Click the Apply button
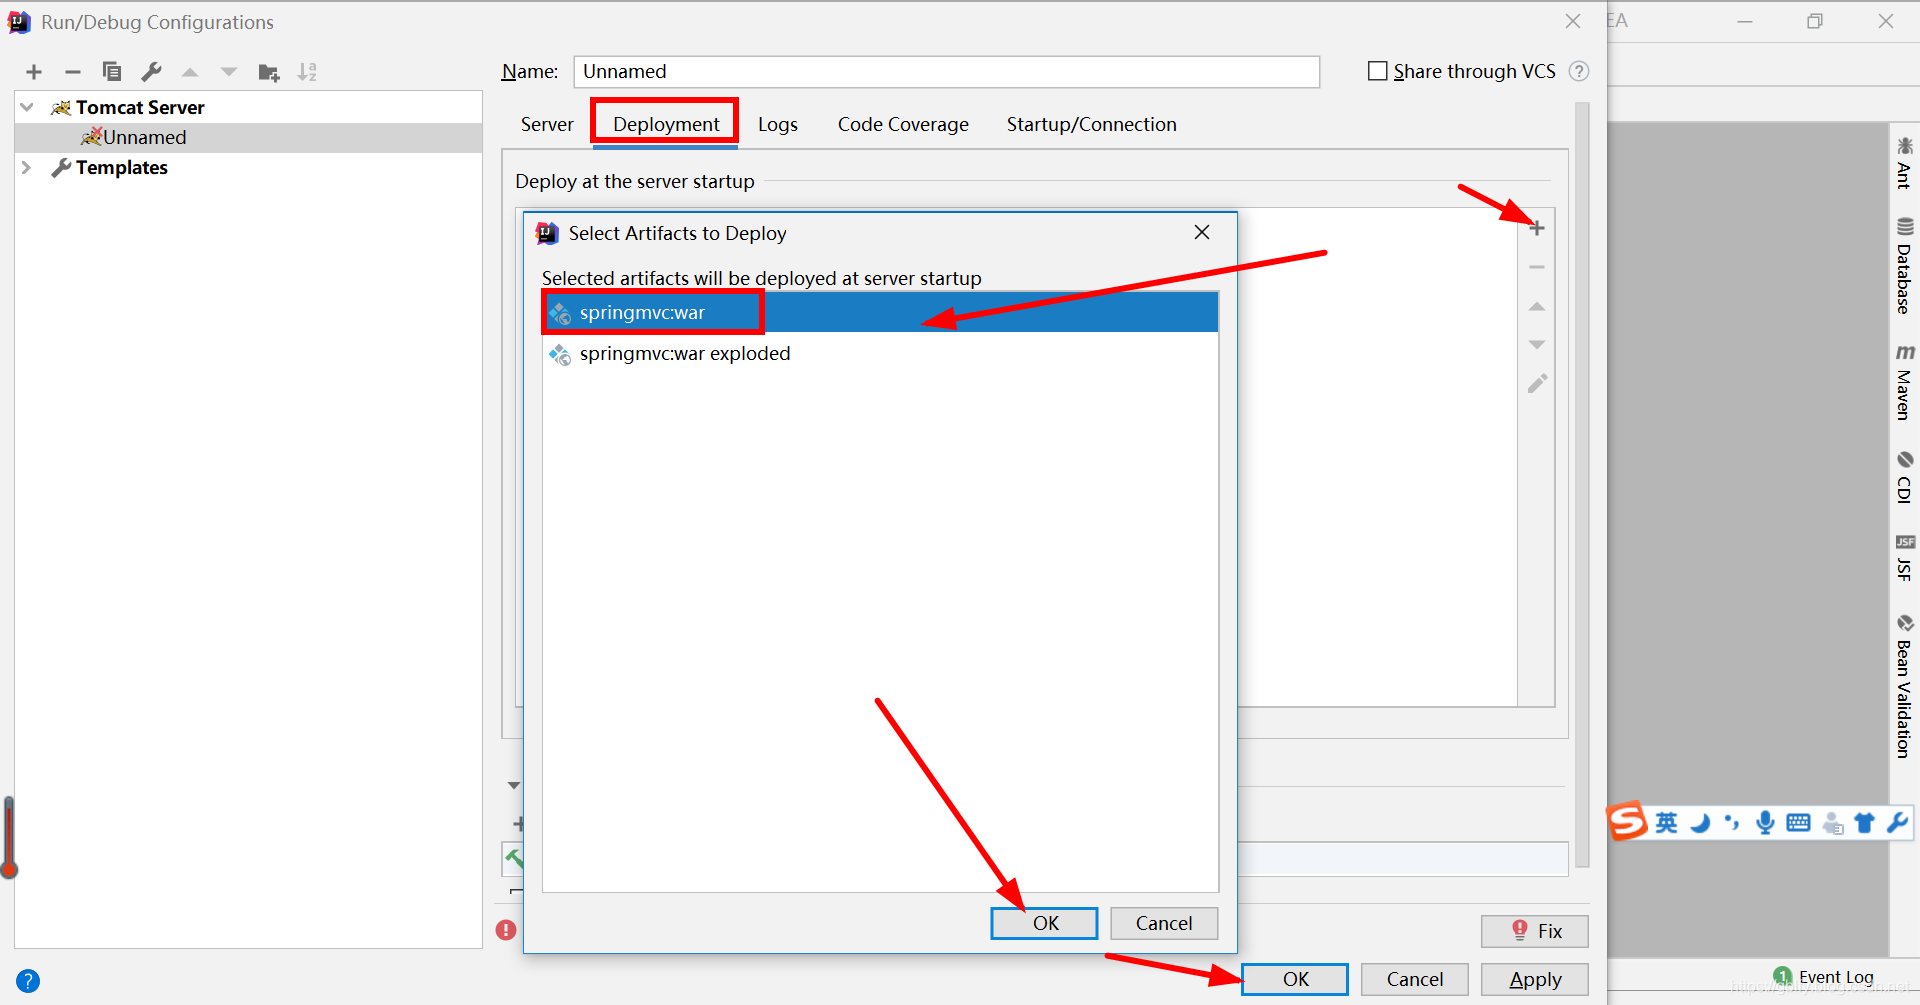1920x1005 pixels. (1534, 979)
